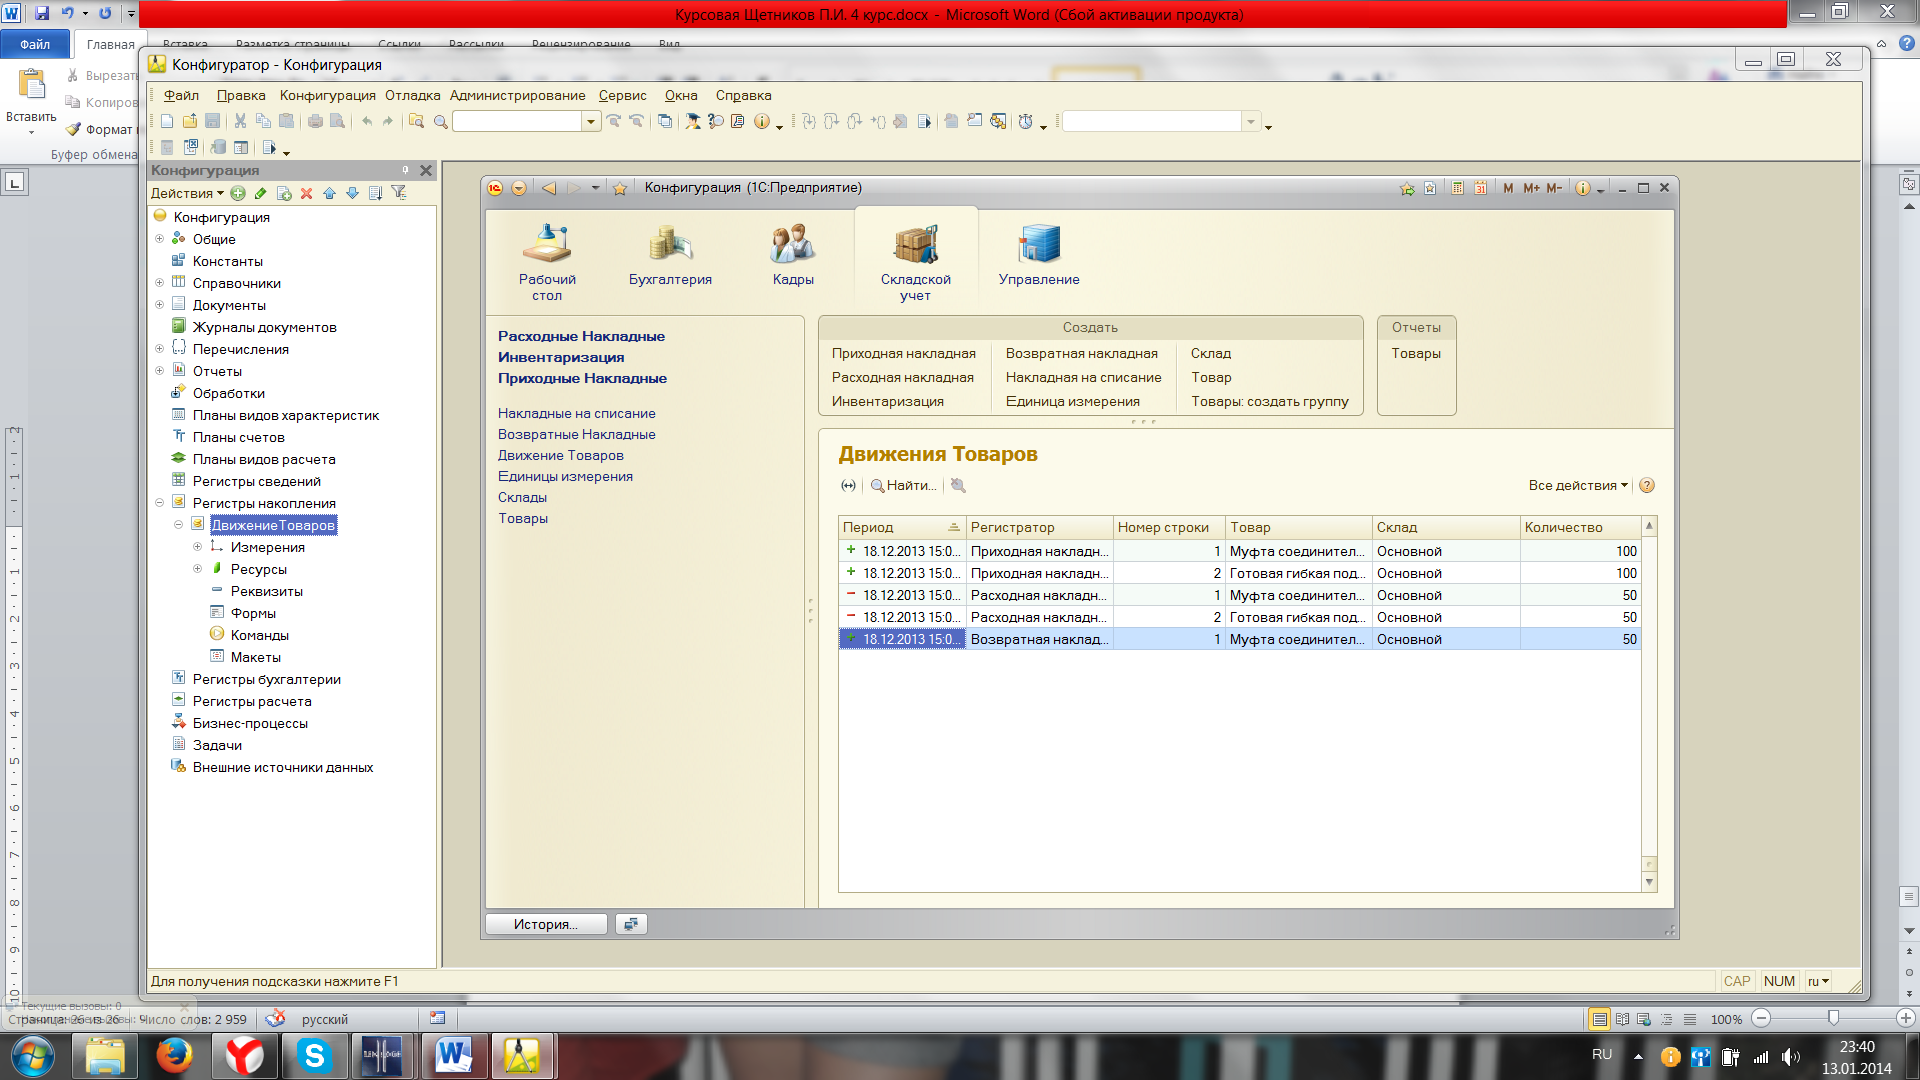
Task: Collapse the Регистры накопления tree node
Action: point(159,503)
